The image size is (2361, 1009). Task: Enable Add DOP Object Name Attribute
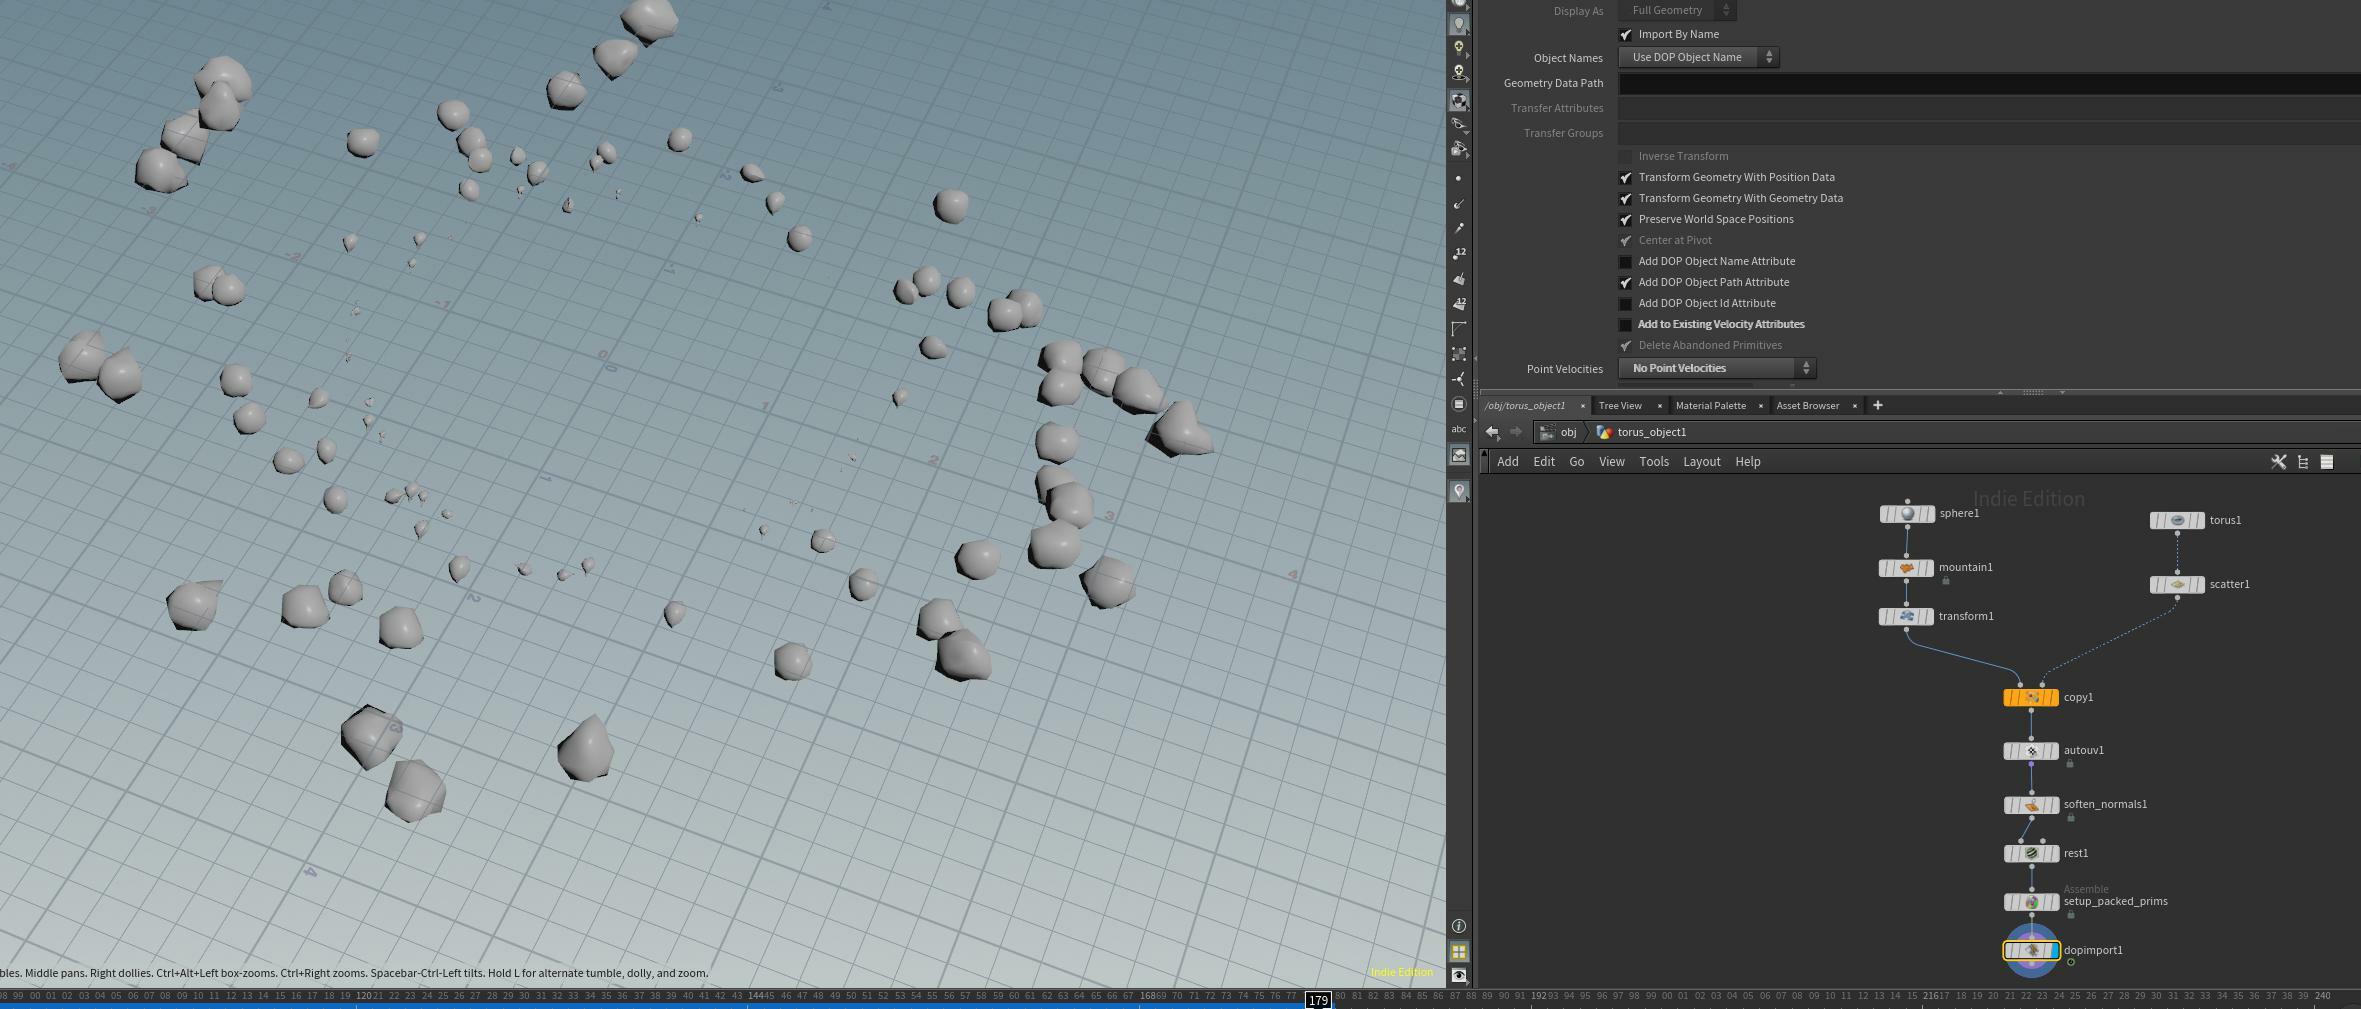[1626, 262]
